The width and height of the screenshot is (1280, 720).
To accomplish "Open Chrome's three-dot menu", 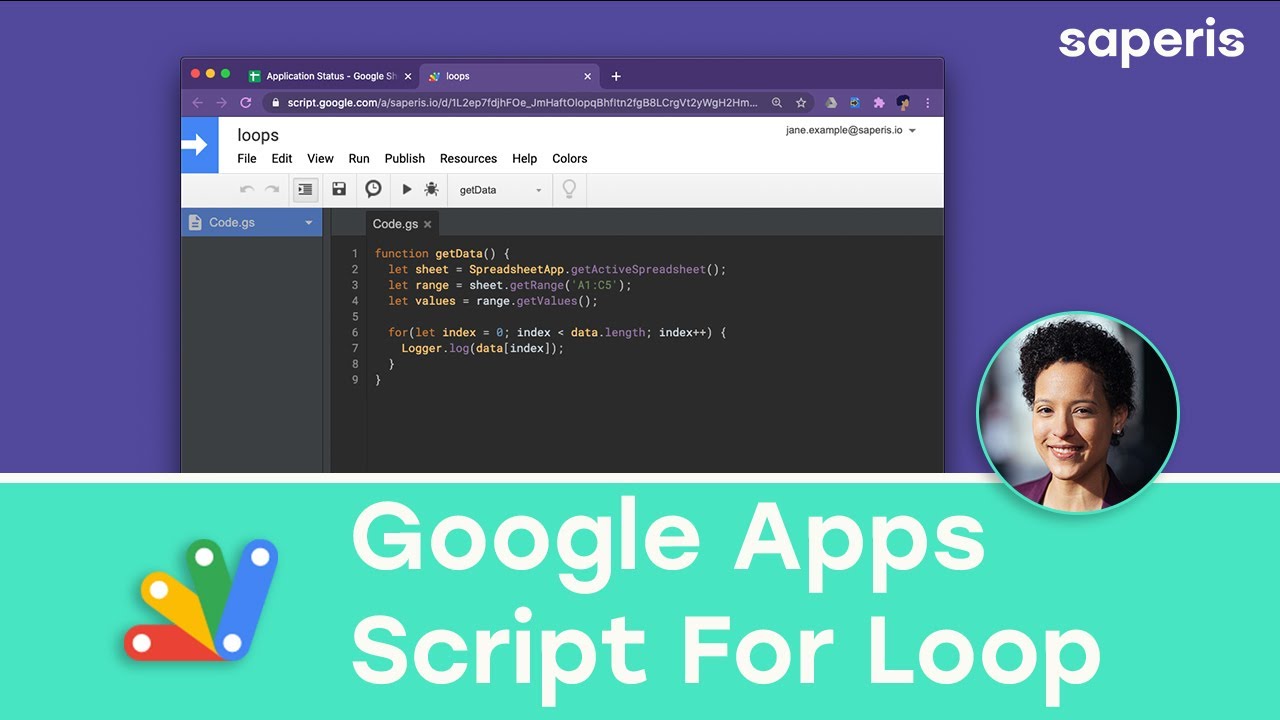I will click(927, 102).
